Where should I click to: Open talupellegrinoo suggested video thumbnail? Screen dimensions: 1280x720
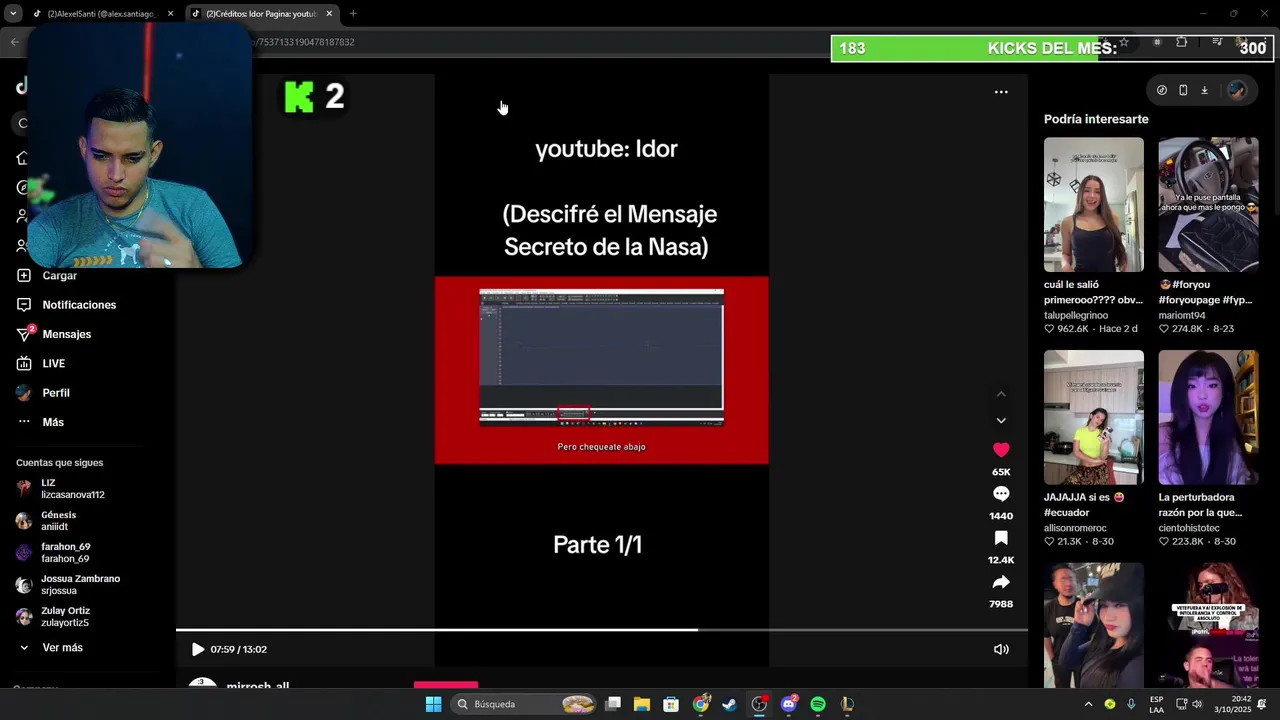pyautogui.click(x=1094, y=205)
